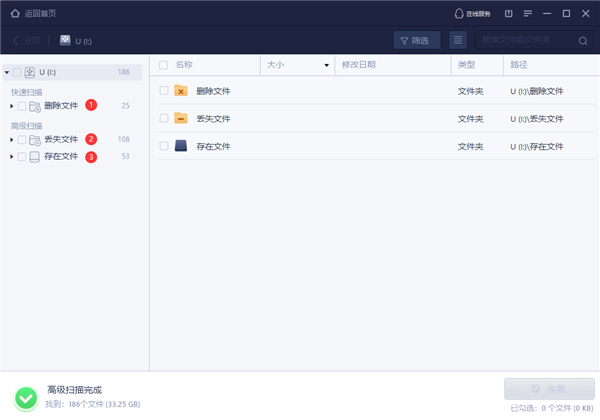The height and width of the screenshot is (420, 600).
Task: Tick the 丢失文件 checkbox in tree
Action: [22, 140]
